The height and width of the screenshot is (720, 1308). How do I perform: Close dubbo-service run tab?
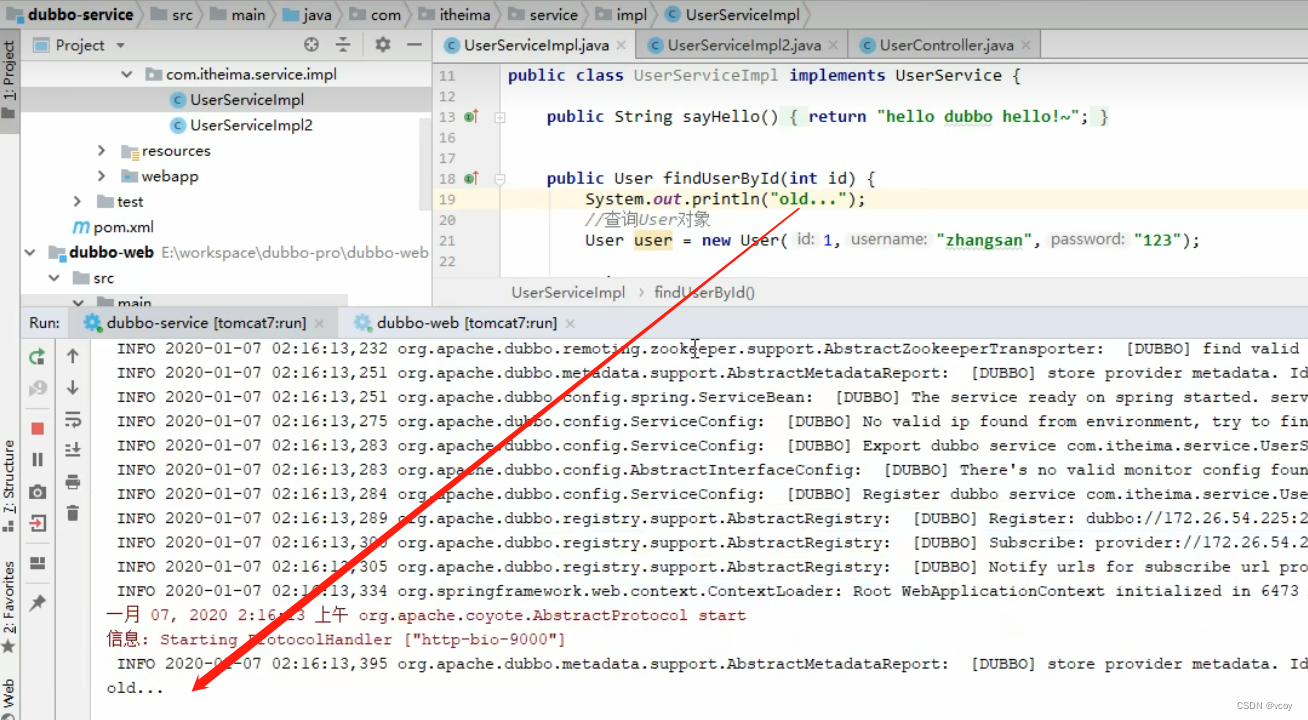(319, 323)
